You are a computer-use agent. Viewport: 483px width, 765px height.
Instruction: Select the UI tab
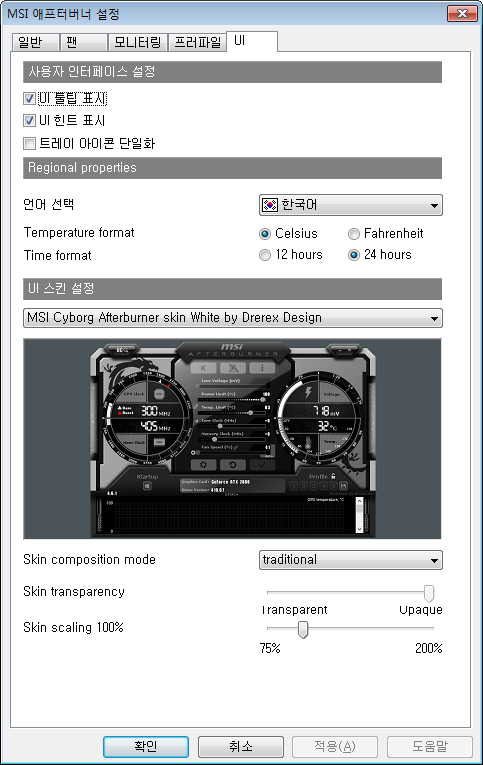pos(252,41)
